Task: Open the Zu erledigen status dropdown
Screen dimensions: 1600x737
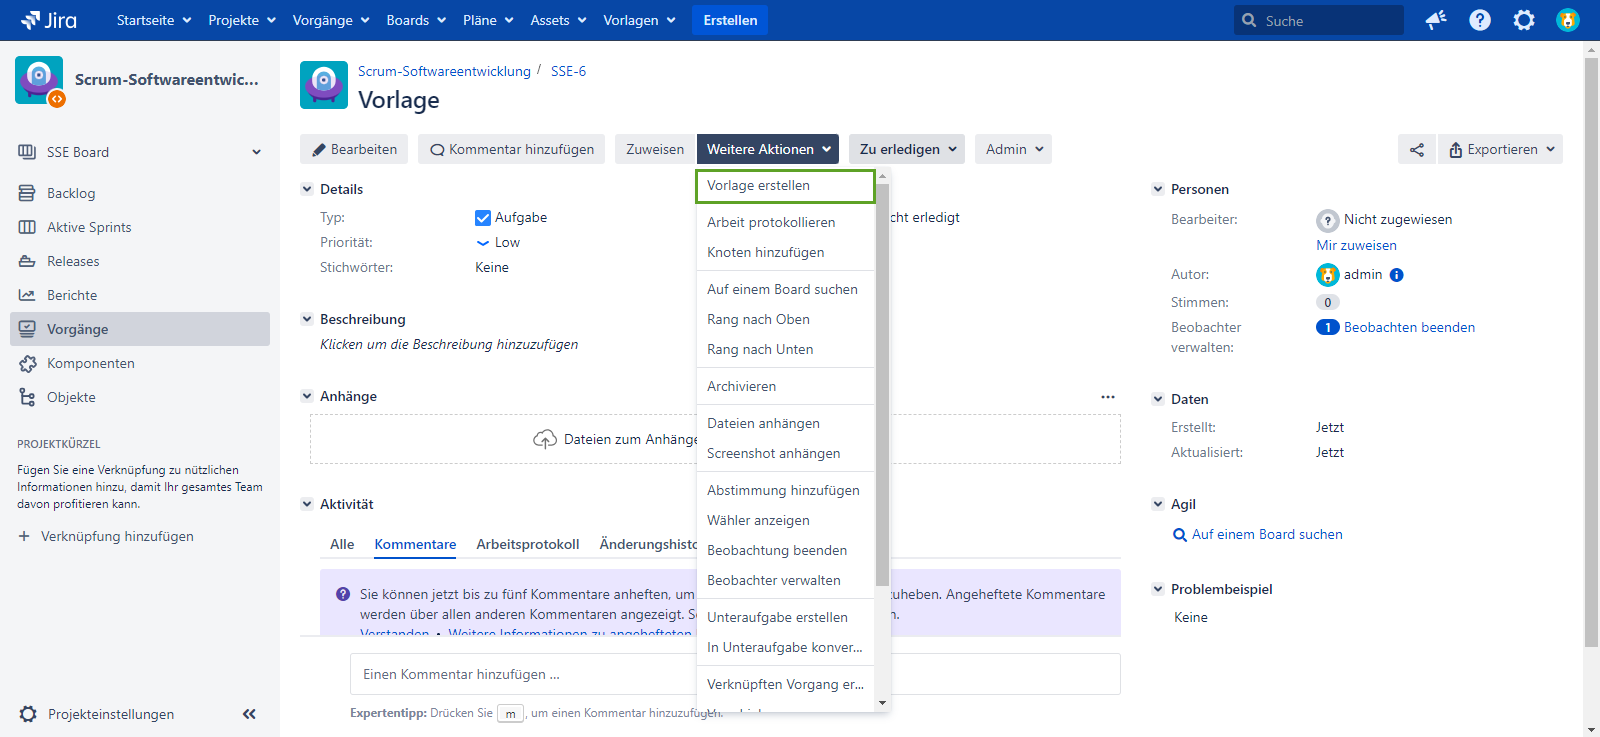Action: [907, 150]
